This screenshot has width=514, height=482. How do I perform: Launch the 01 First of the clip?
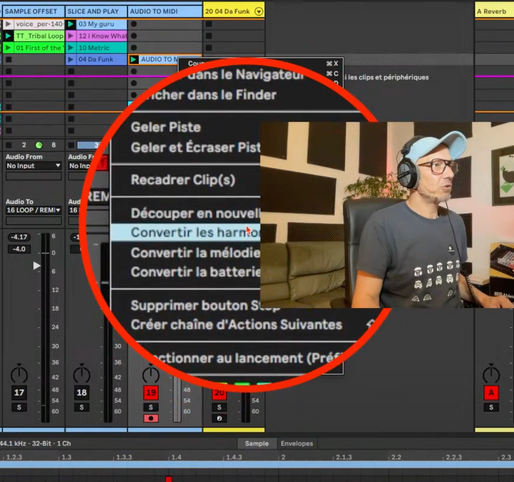(9, 48)
